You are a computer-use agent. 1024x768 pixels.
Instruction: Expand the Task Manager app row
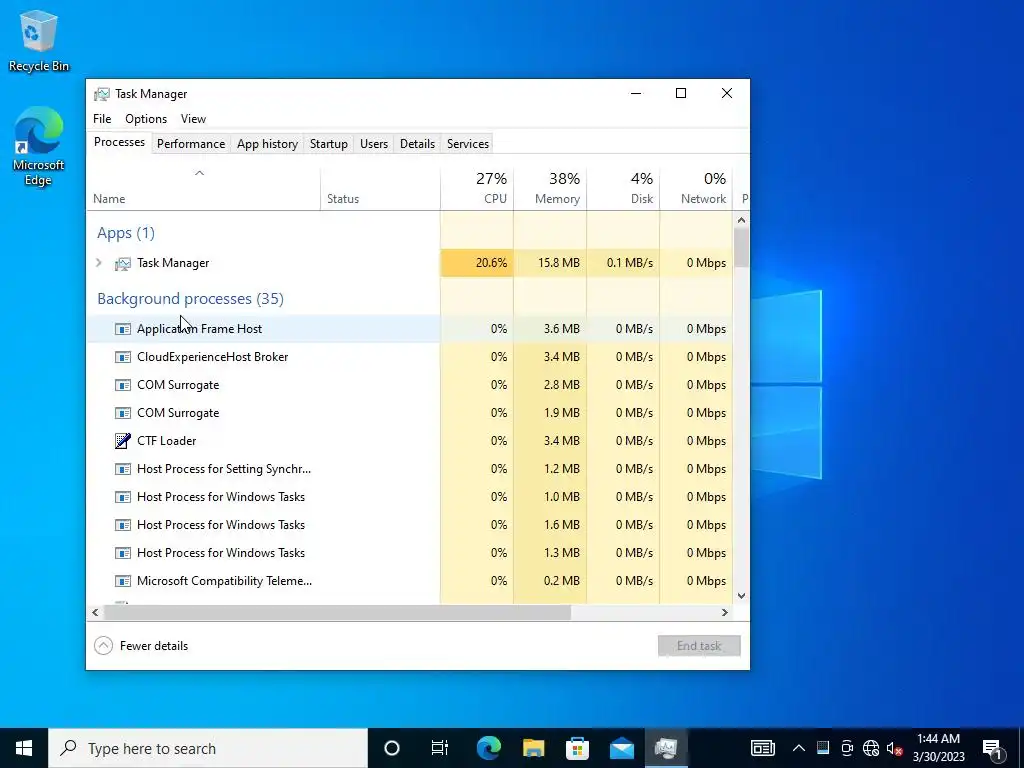click(99, 263)
